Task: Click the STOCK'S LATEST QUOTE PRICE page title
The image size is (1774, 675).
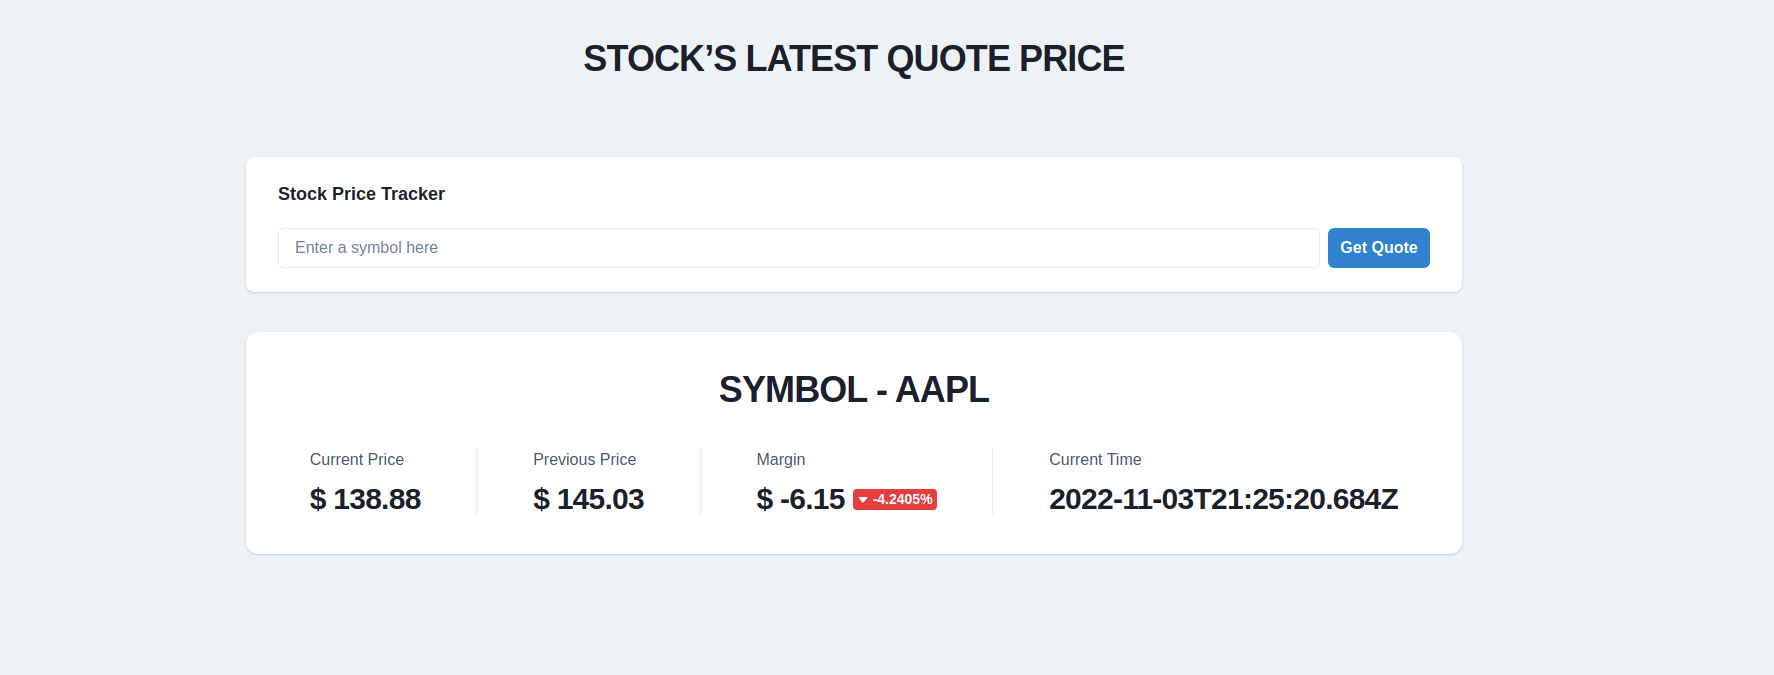Action: (x=854, y=58)
